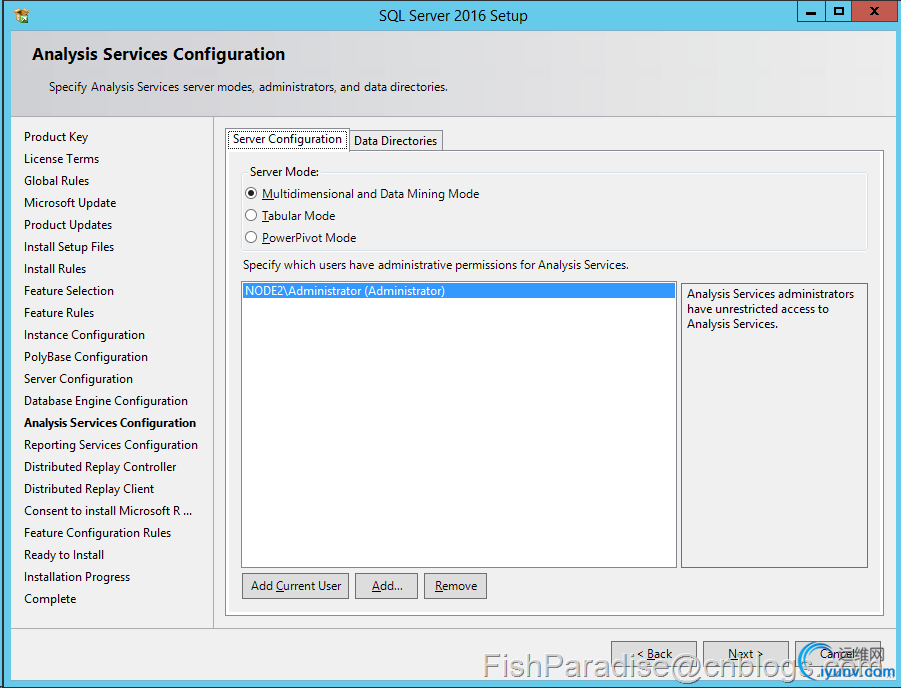
Task: Cancel the SQL Server setup
Action: coord(838,654)
